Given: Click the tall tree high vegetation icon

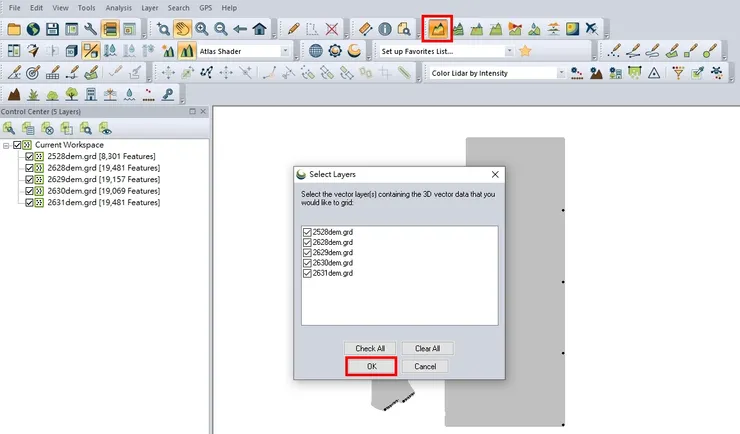Looking at the screenshot, I should pyautogui.click(x=71, y=95).
